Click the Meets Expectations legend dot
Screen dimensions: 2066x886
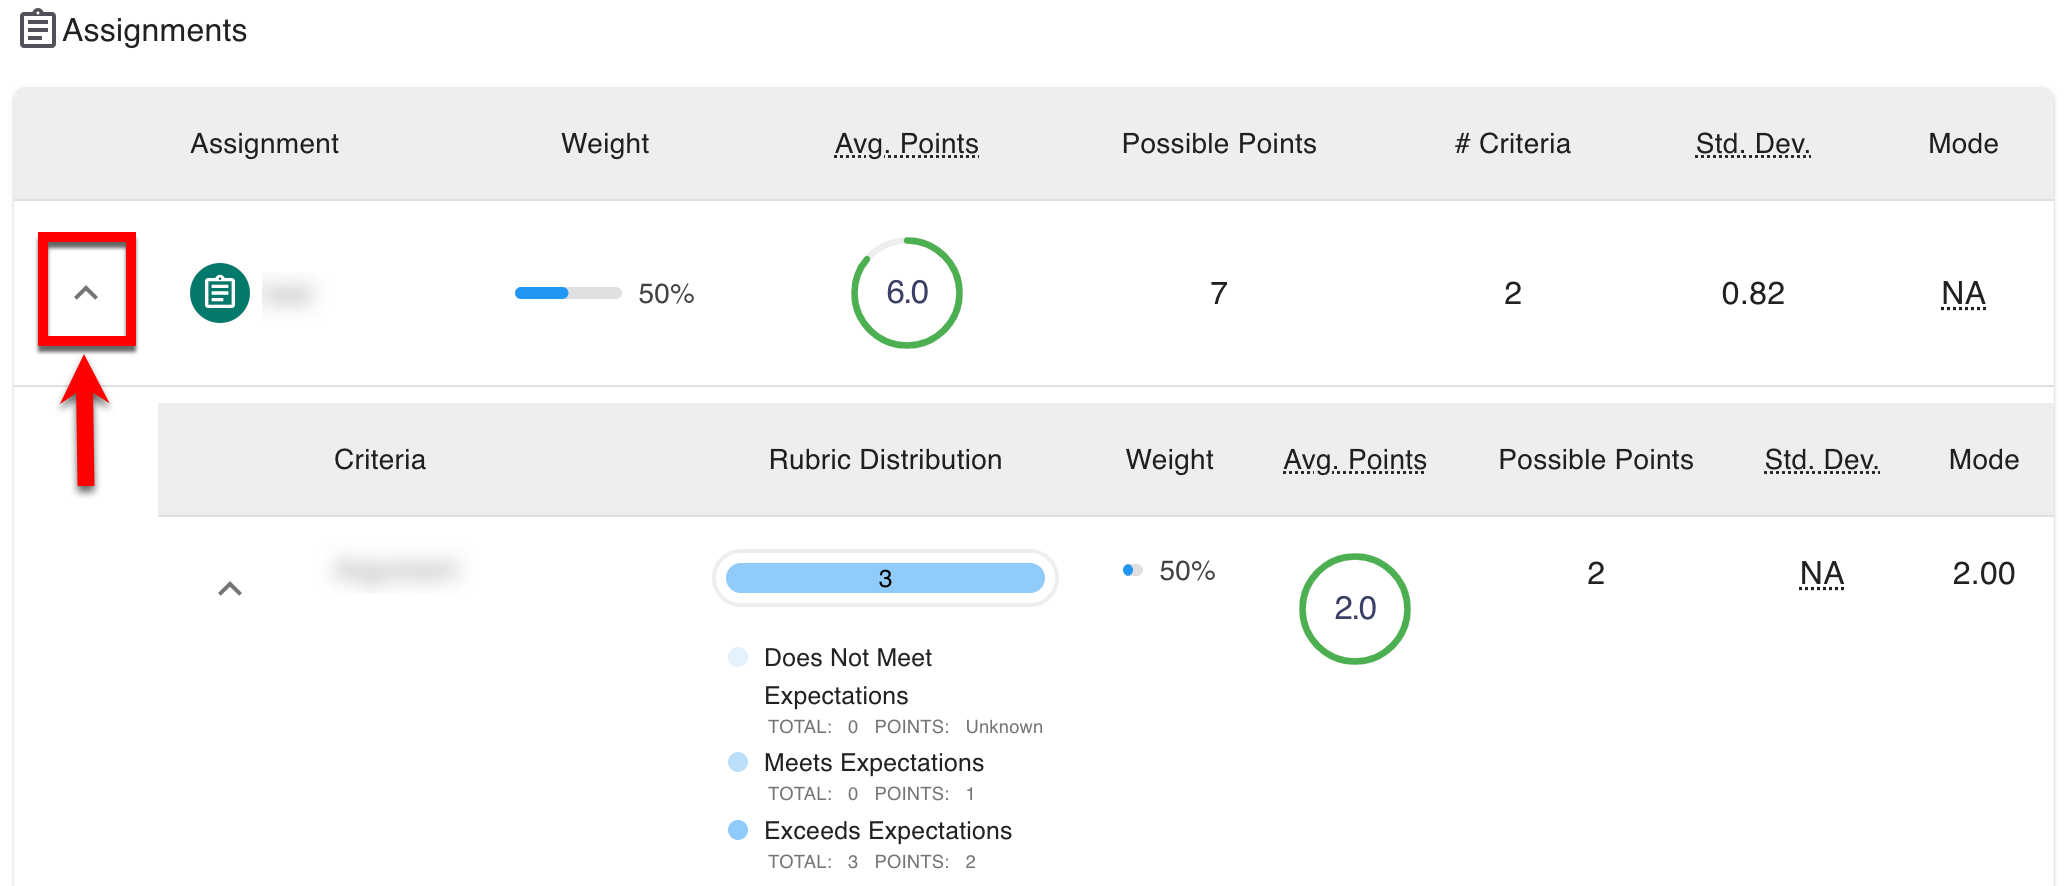[738, 762]
